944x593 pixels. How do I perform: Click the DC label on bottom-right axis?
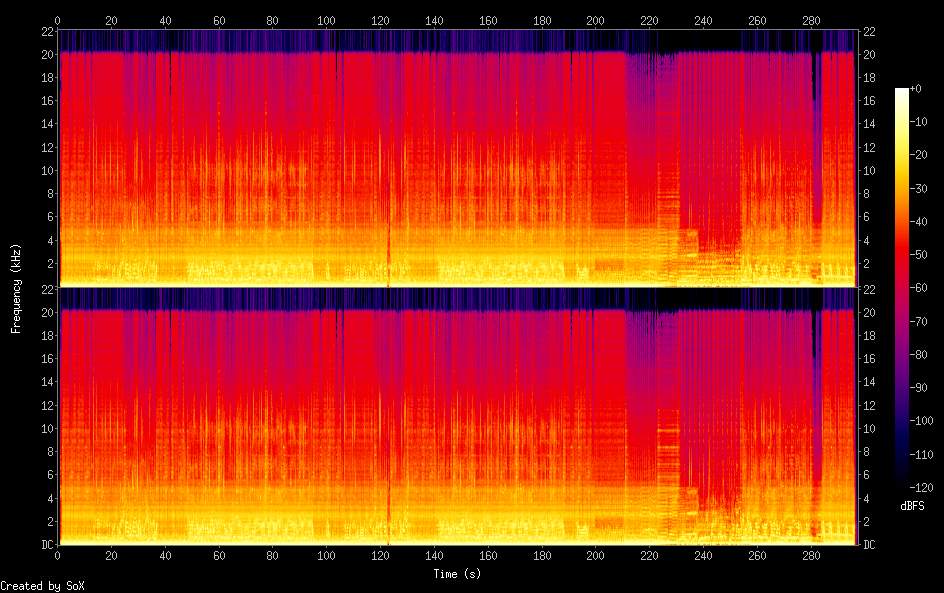(870, 545)
